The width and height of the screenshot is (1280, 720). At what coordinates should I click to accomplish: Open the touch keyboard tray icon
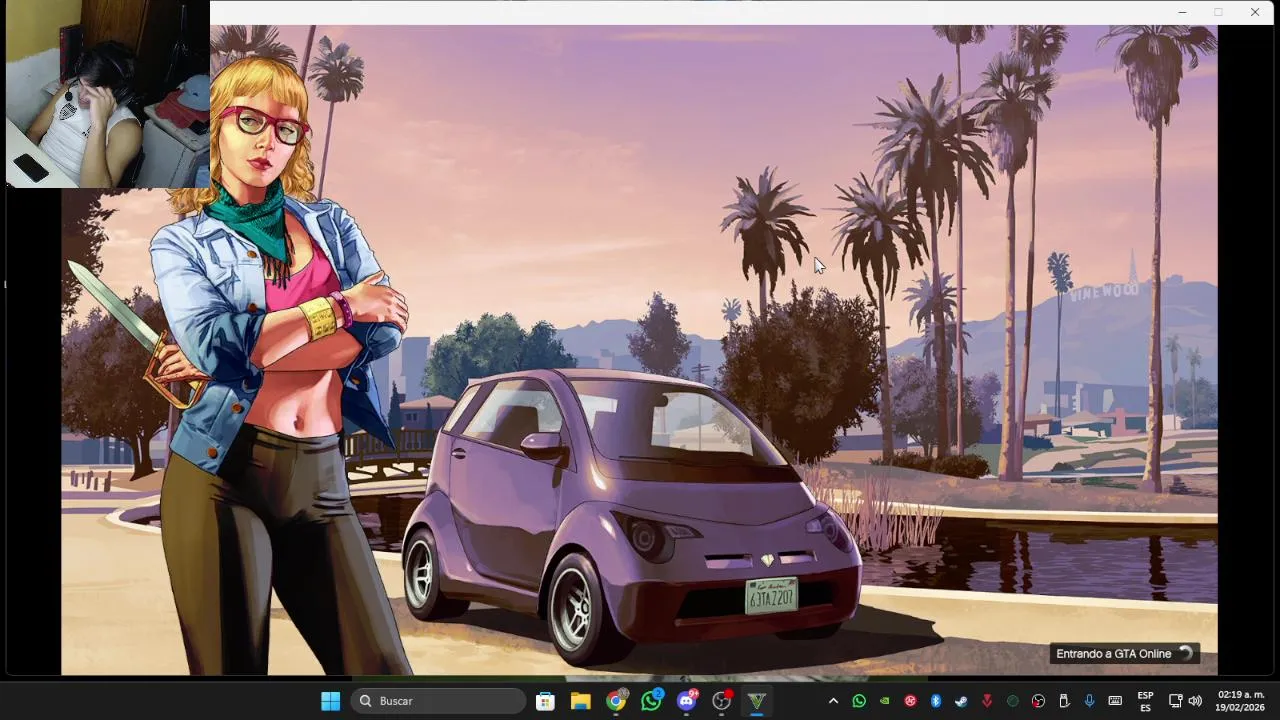tap(1115, 701)
